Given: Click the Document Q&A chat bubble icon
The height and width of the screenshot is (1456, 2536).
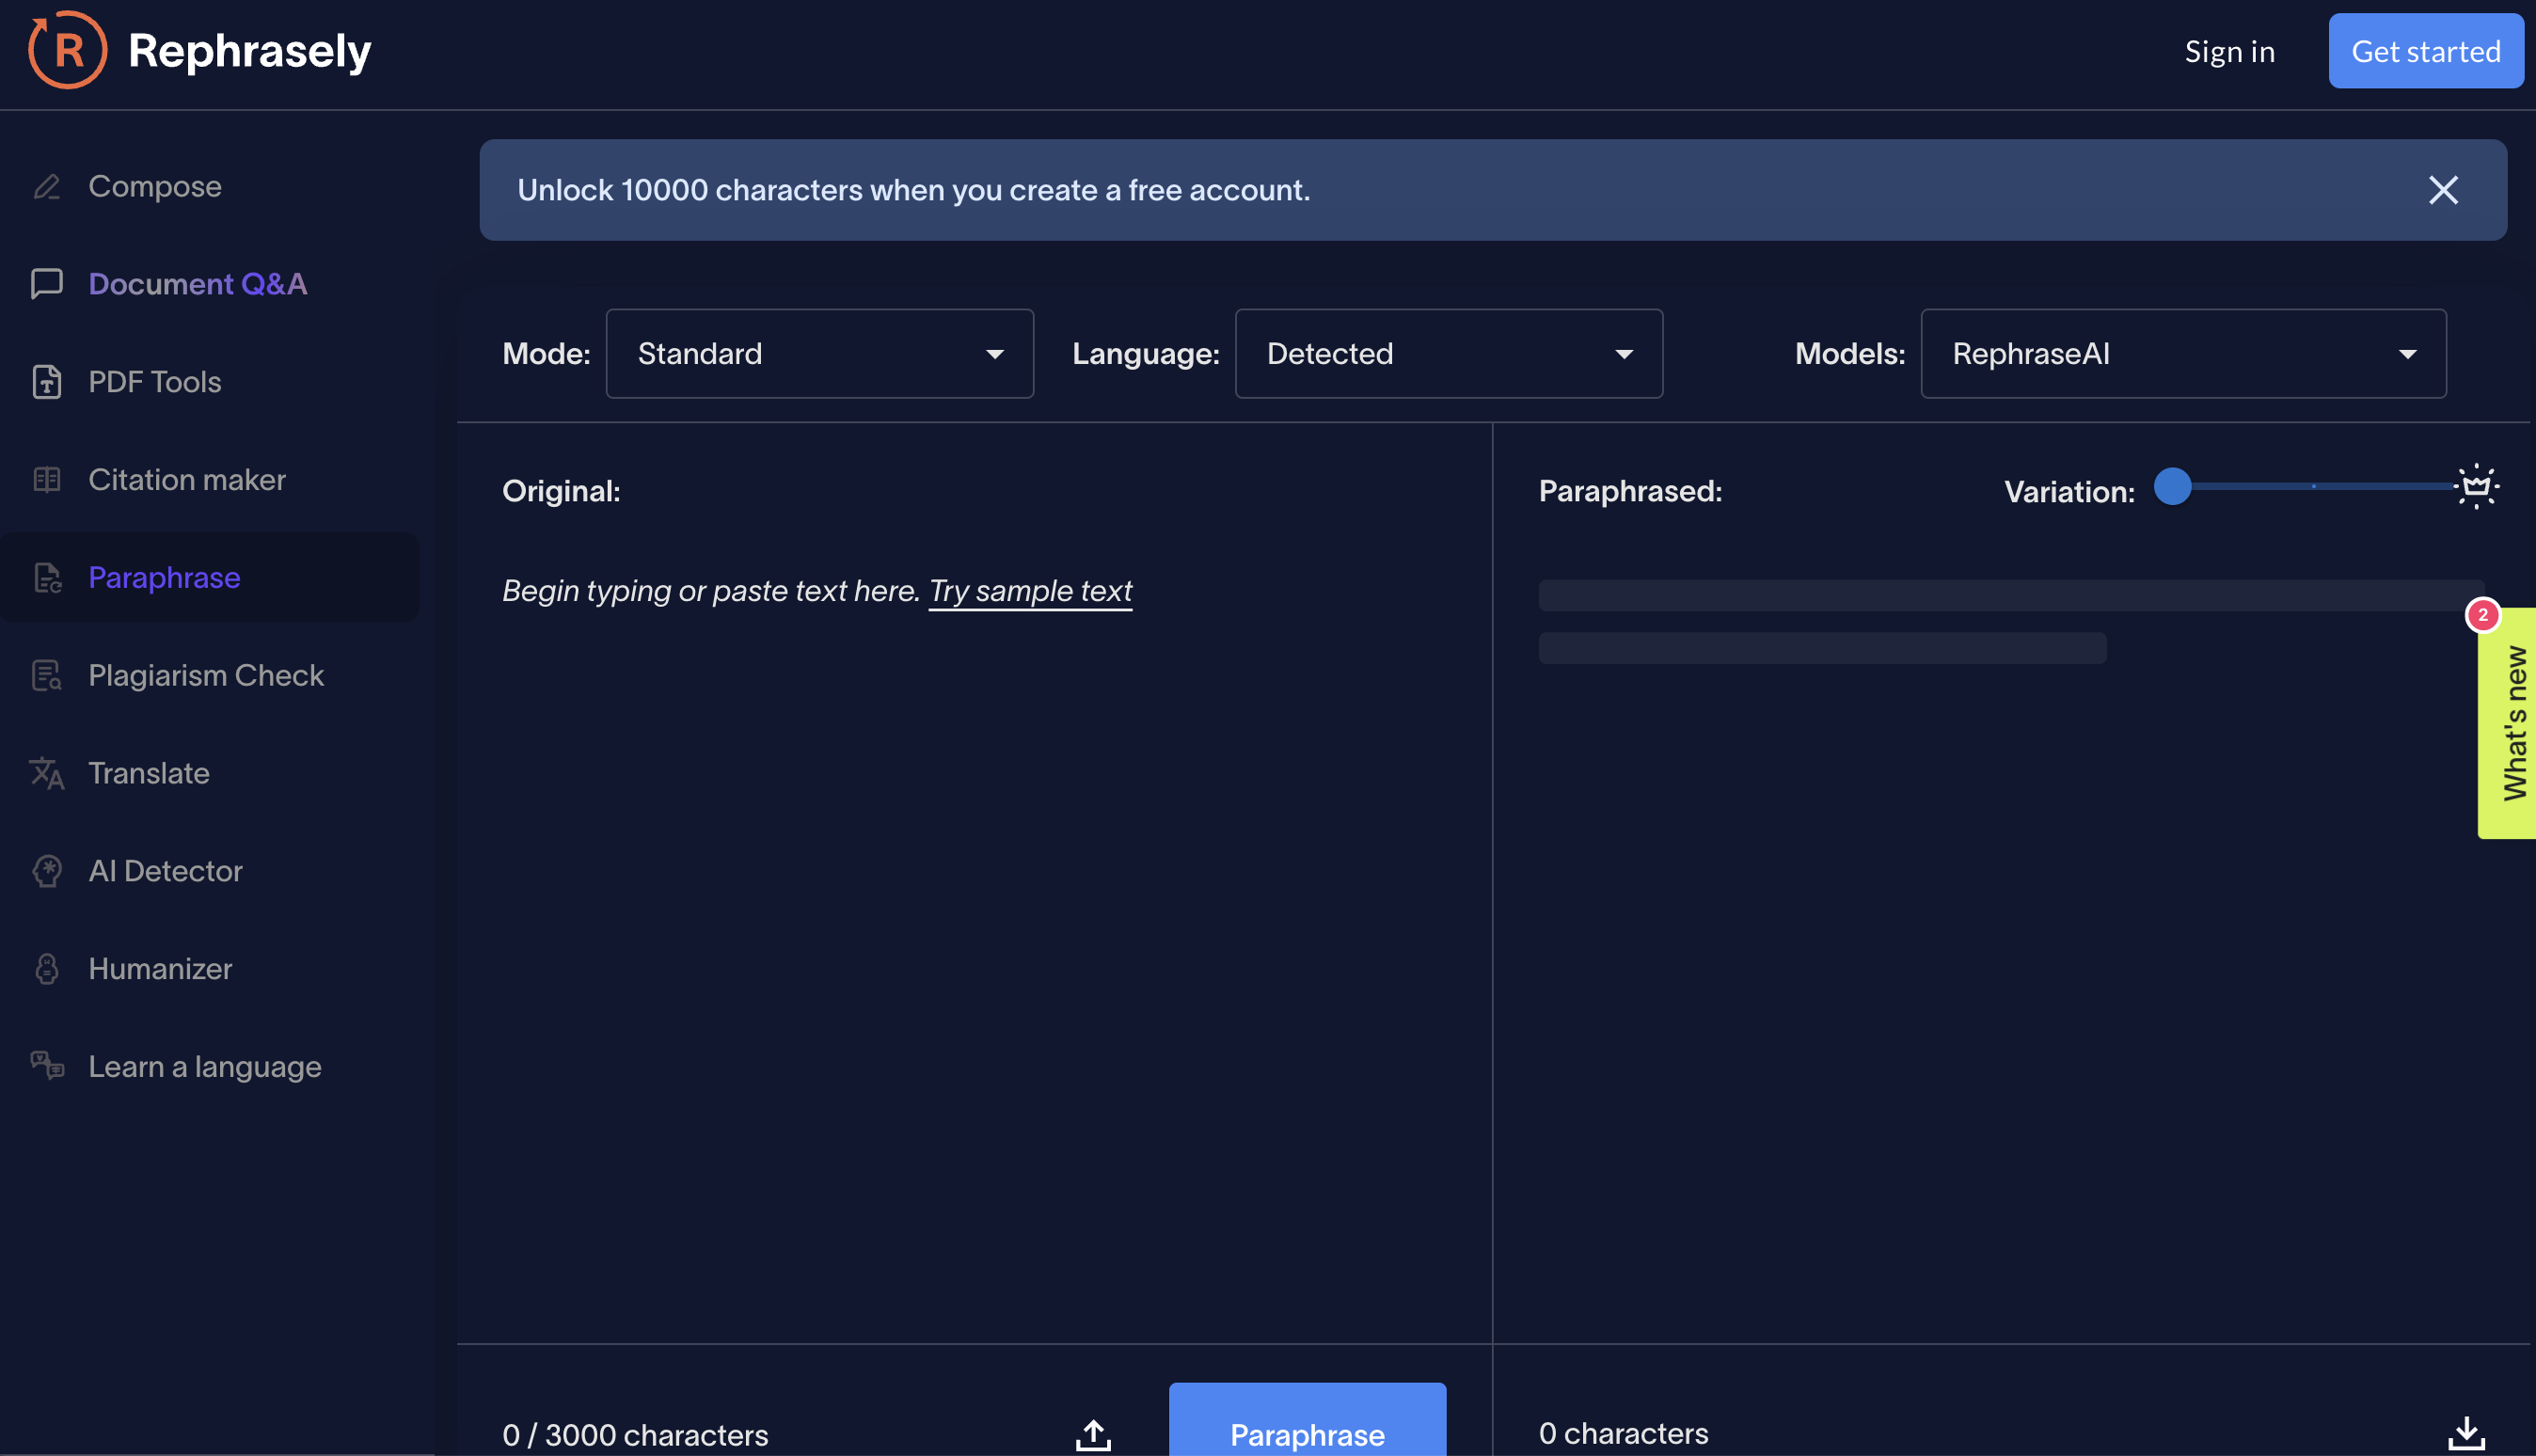Looking at the screenshot, I should (47, 284).
